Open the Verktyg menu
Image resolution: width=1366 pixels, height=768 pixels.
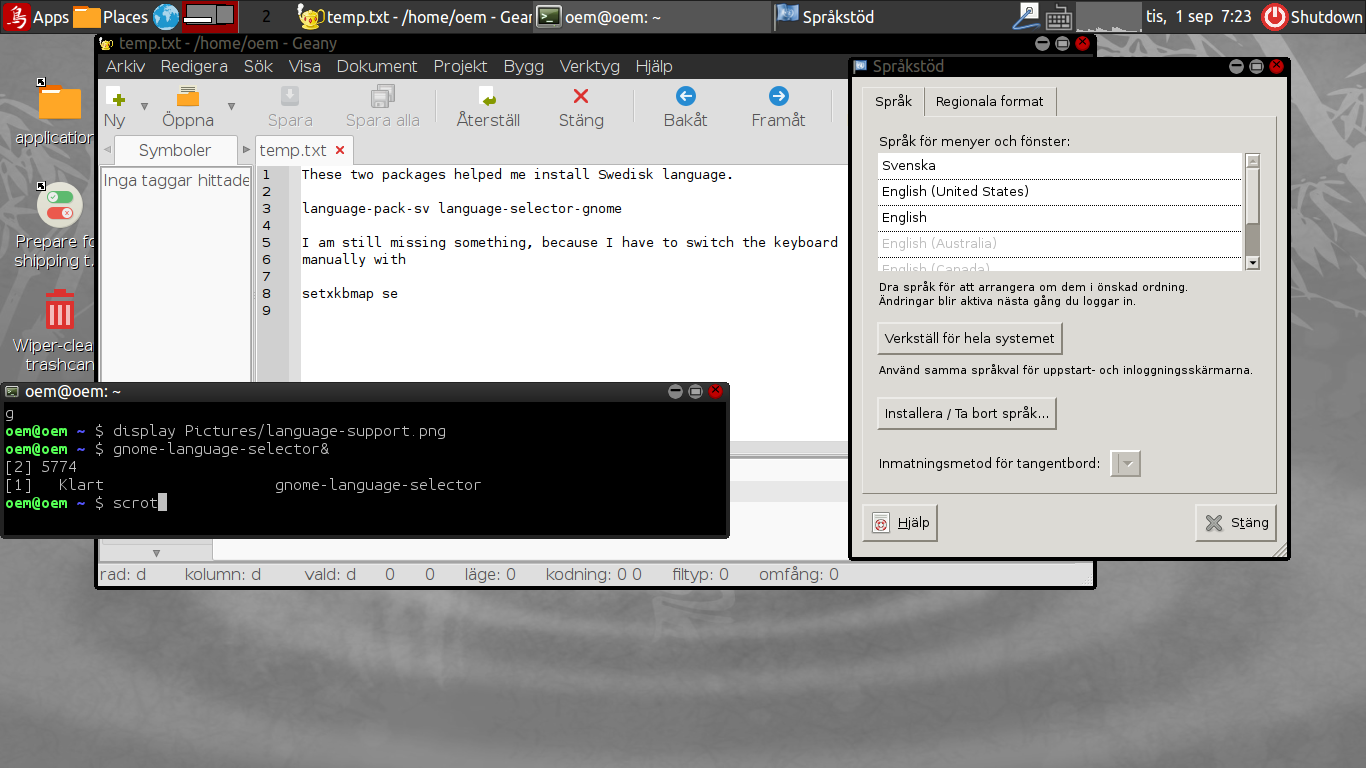coord(589,66)
